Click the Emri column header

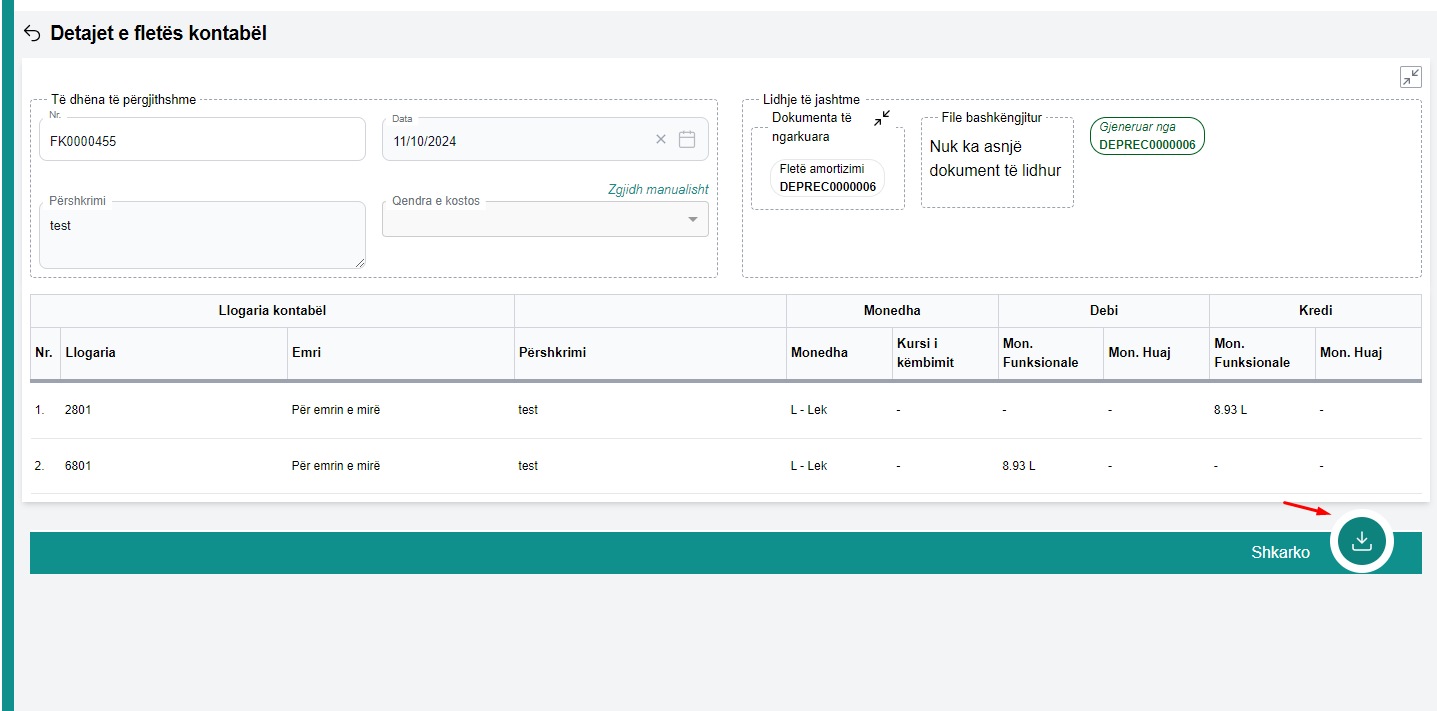point(306,353)
